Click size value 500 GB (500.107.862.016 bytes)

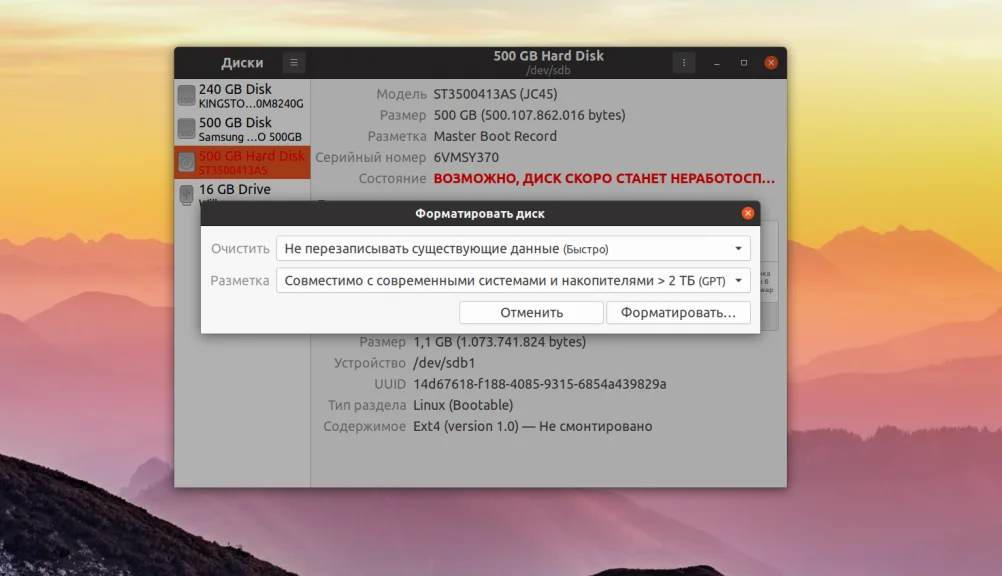click(x=529, y=115)
